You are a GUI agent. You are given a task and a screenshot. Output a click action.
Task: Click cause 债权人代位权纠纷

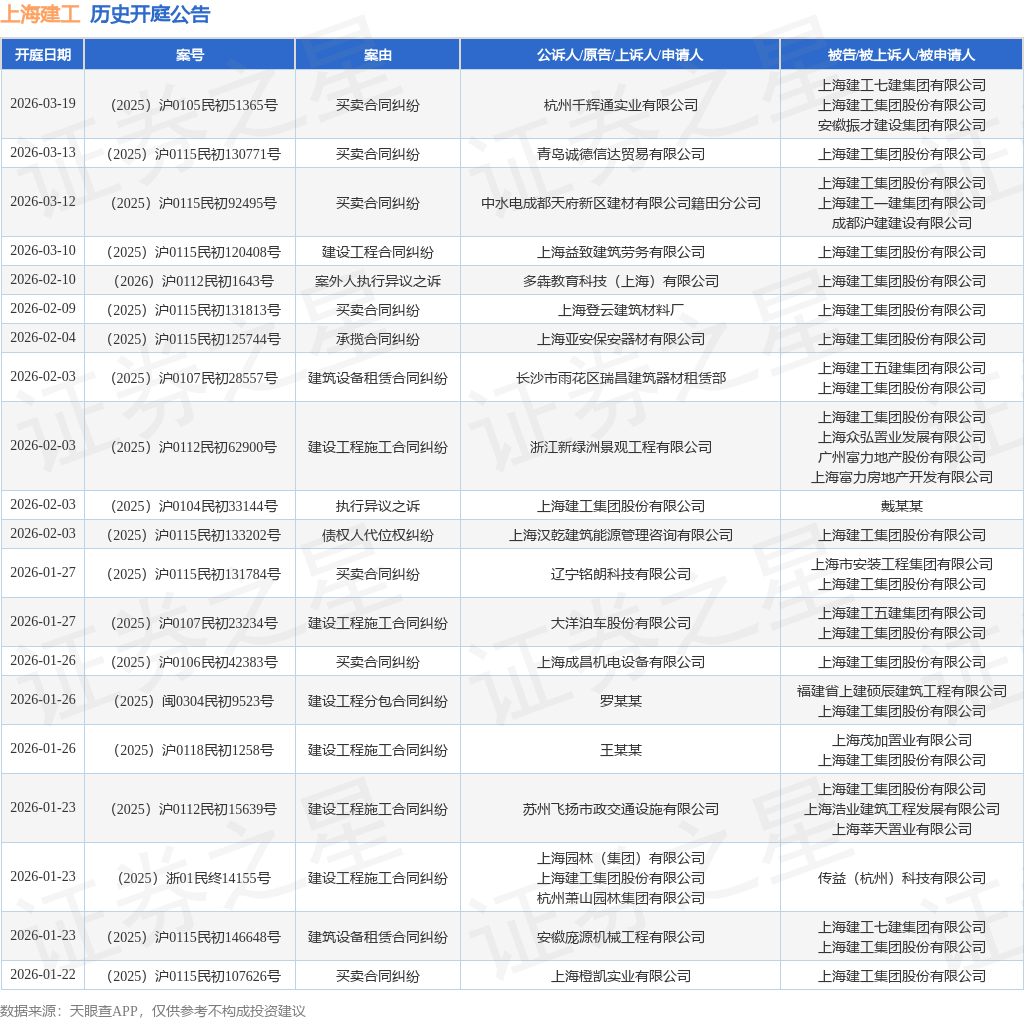click(x=377, y=535)
